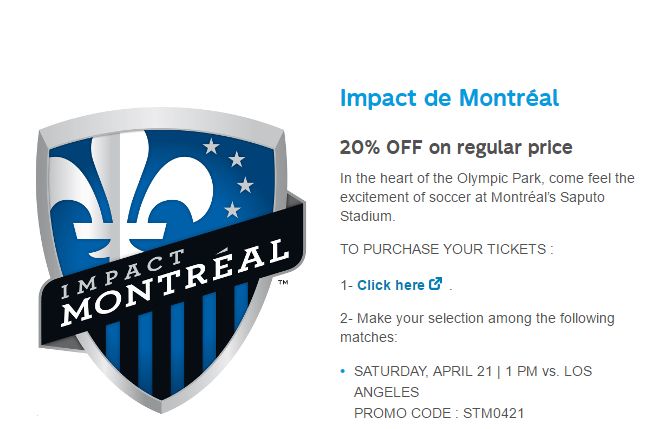The height and width of the screenshot is (429, 656).
Task: Click the Olympic Park description paragraph
Action: (487, 197)
